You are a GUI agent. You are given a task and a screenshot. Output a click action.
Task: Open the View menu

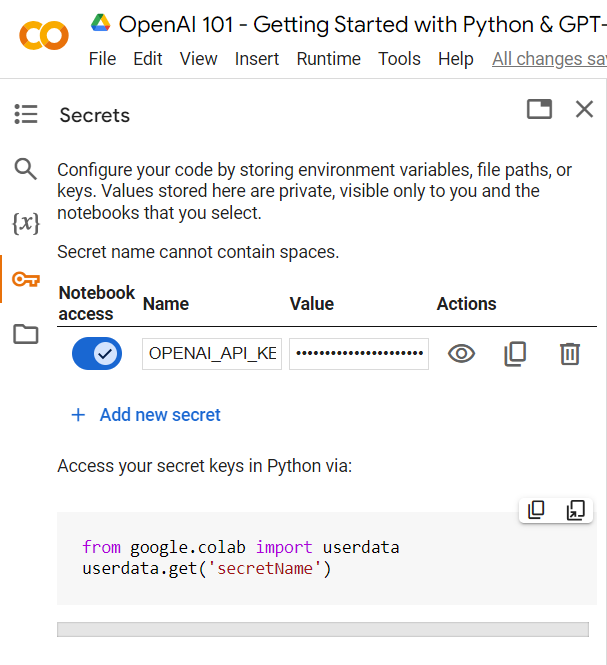point(199,59)
